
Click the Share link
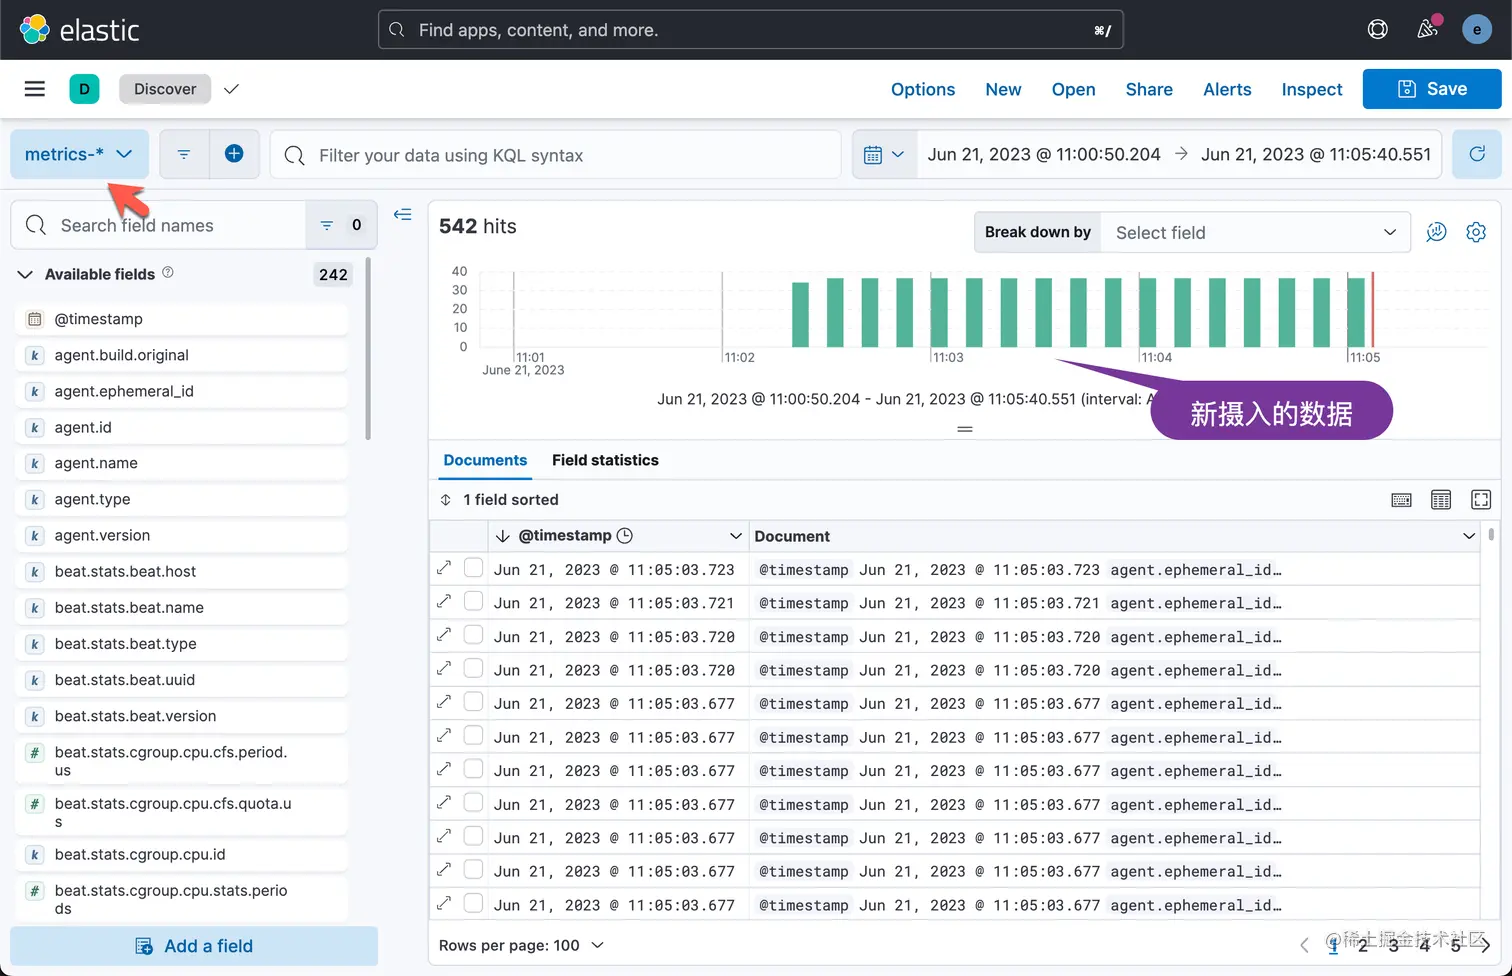point(1149,89)
